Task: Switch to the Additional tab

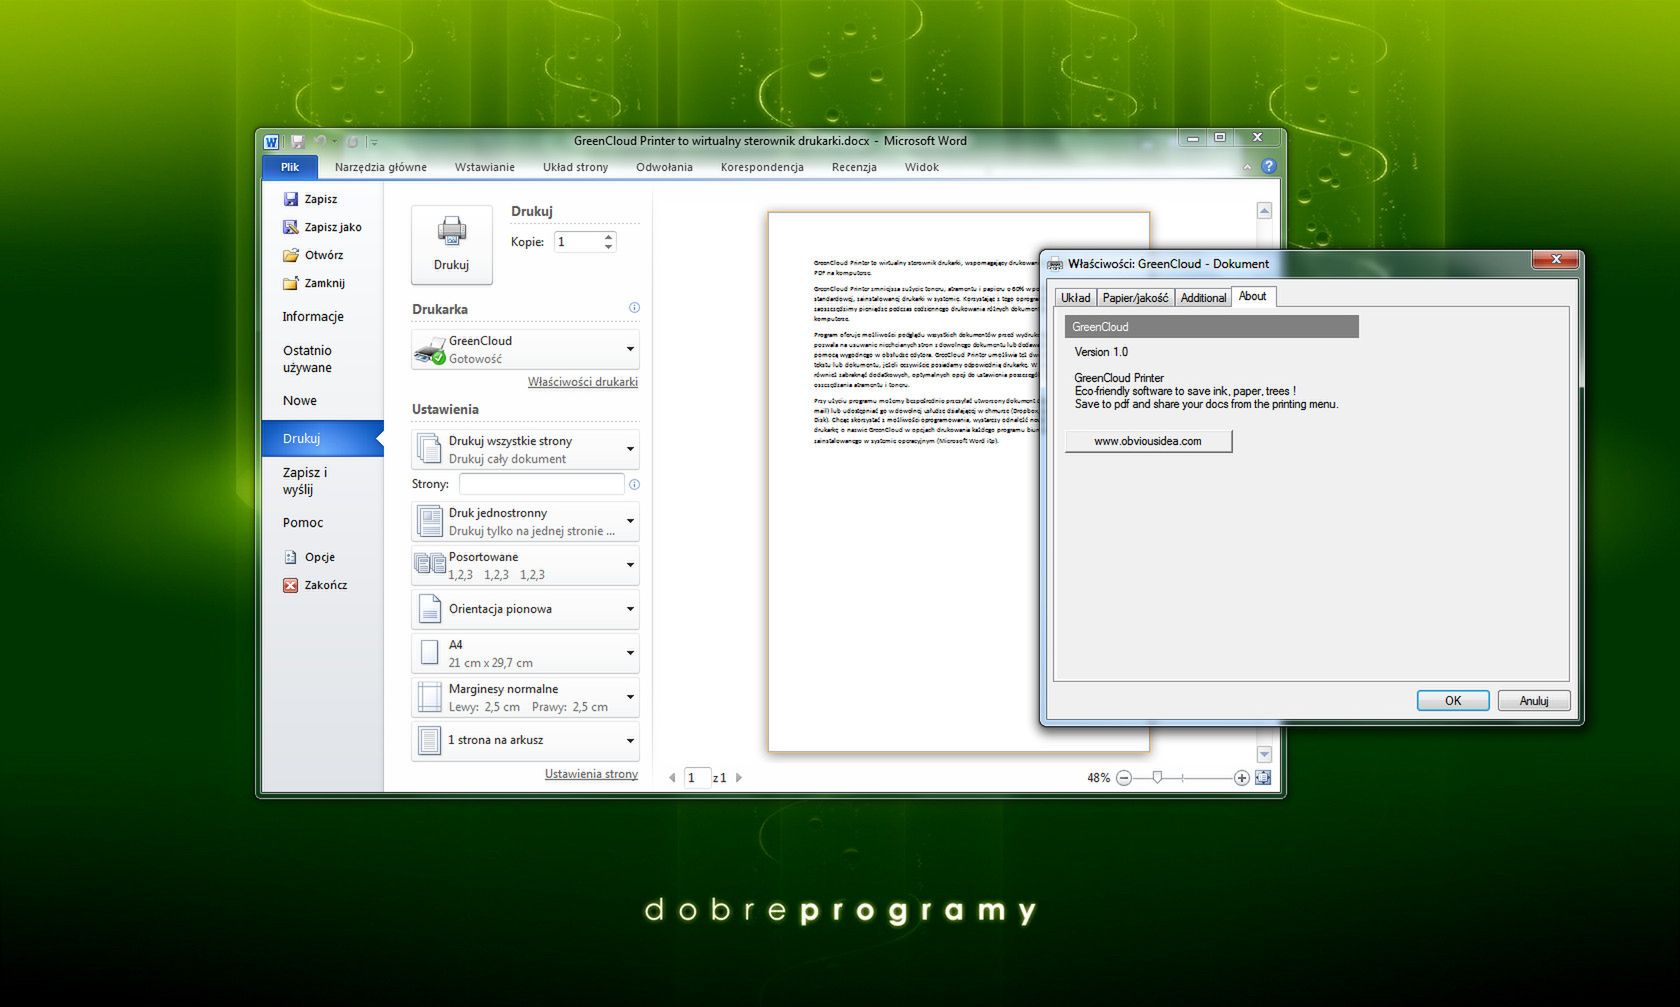Action: (x=1203, y=298)
